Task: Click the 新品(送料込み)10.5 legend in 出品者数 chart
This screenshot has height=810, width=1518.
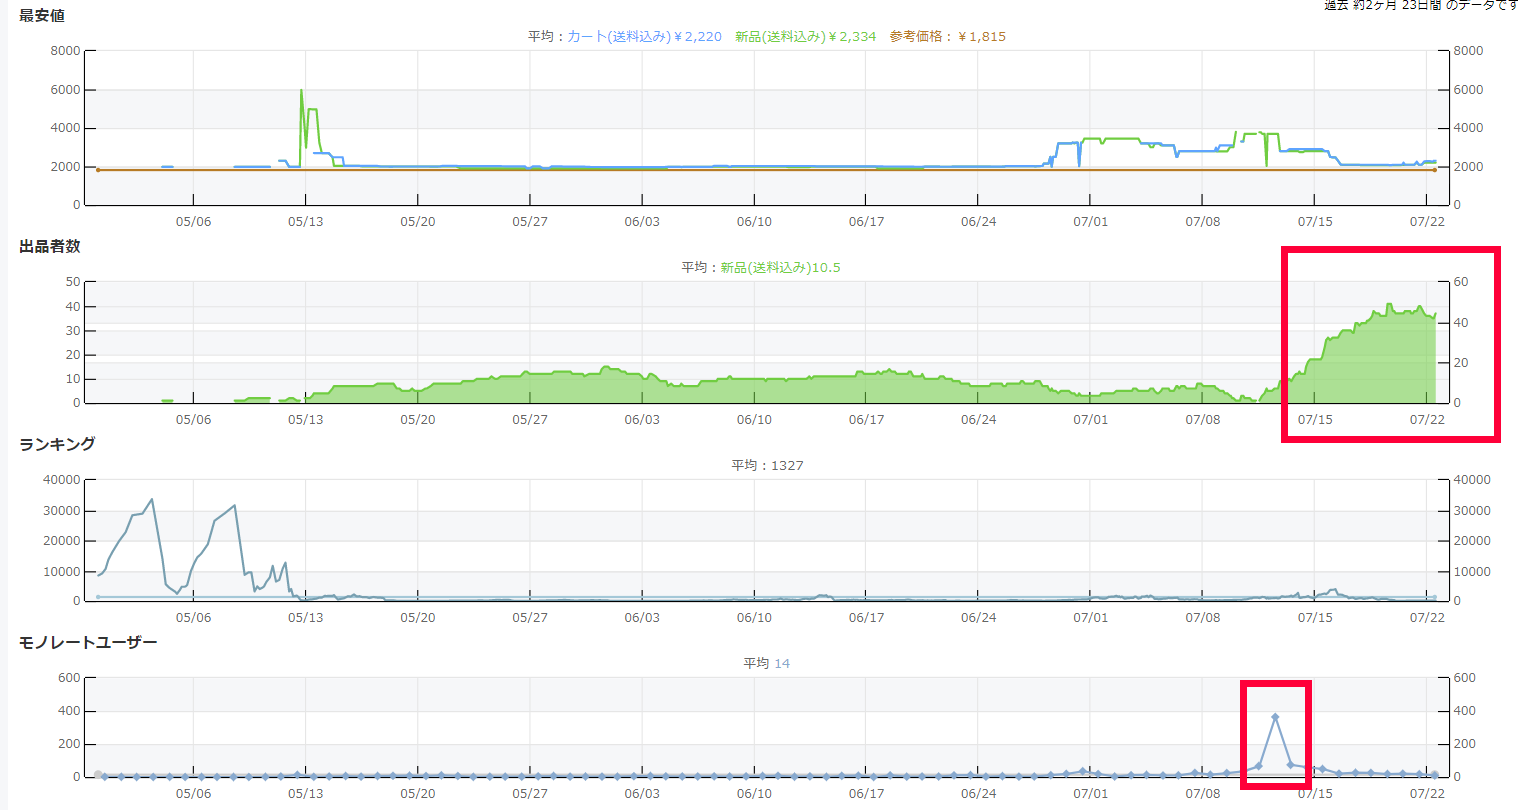Action: pos(780,267)
